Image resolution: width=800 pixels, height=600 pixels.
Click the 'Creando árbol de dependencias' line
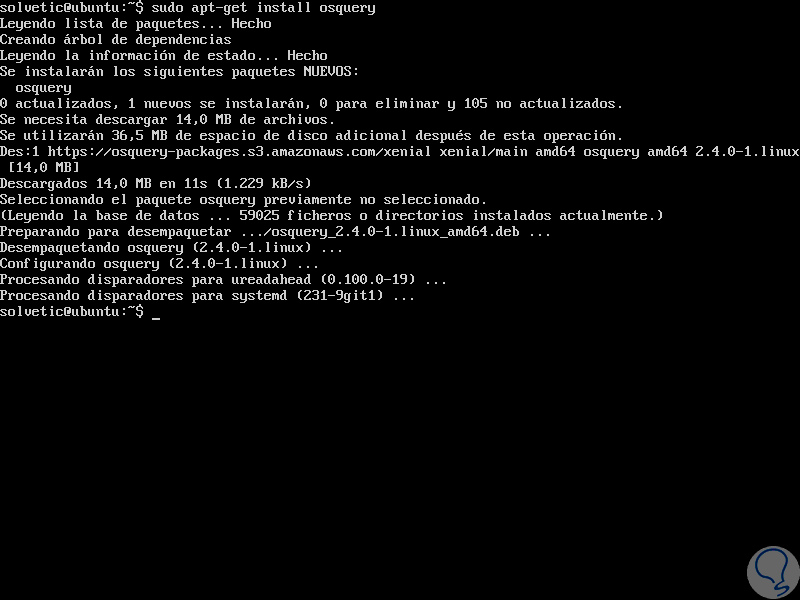[x=116, y=39]
